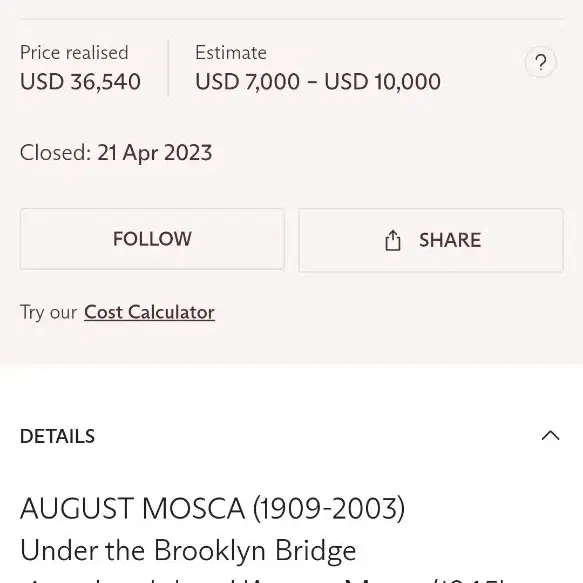Click the Closed label text
The width and height of the screenshot is (583, 583).
[x=55, y=153]
